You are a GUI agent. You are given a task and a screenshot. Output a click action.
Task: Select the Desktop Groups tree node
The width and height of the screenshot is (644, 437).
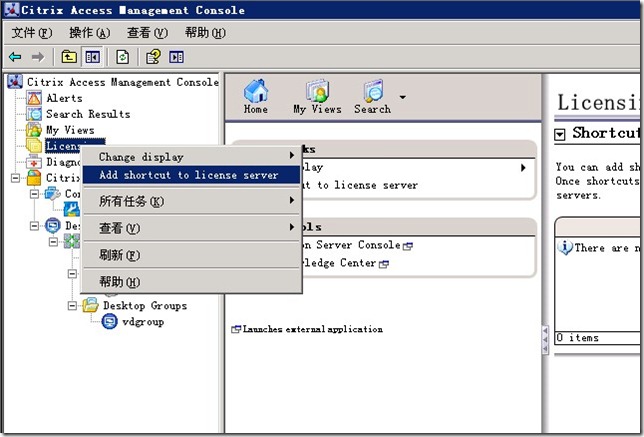coord(145,306)
